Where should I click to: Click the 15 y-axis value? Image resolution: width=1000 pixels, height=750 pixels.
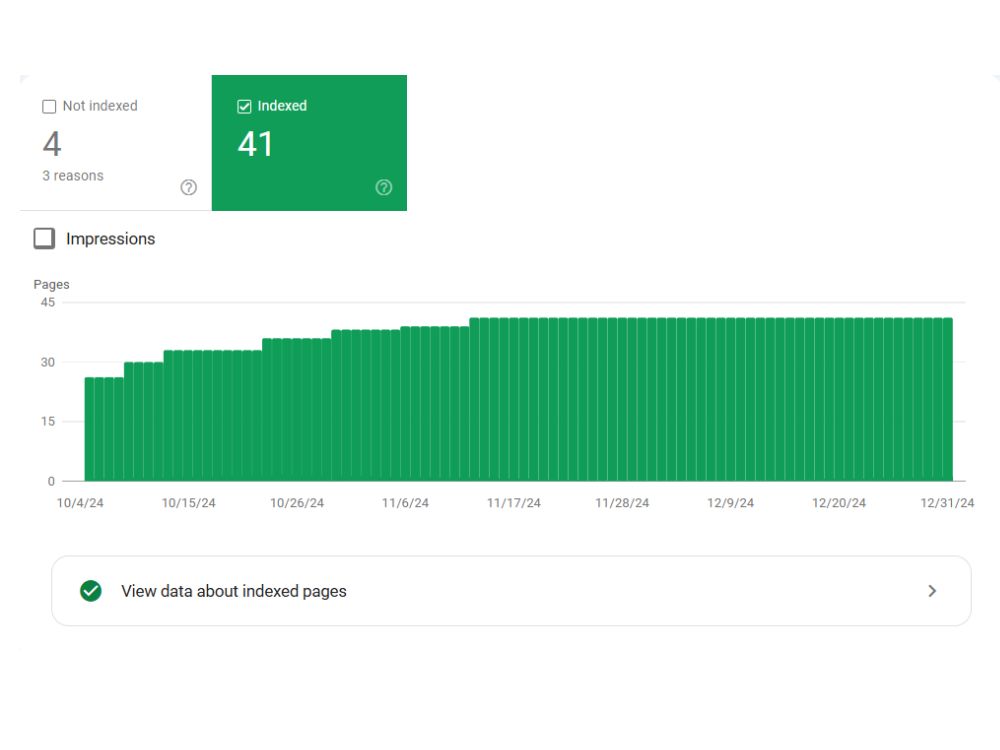48,422
